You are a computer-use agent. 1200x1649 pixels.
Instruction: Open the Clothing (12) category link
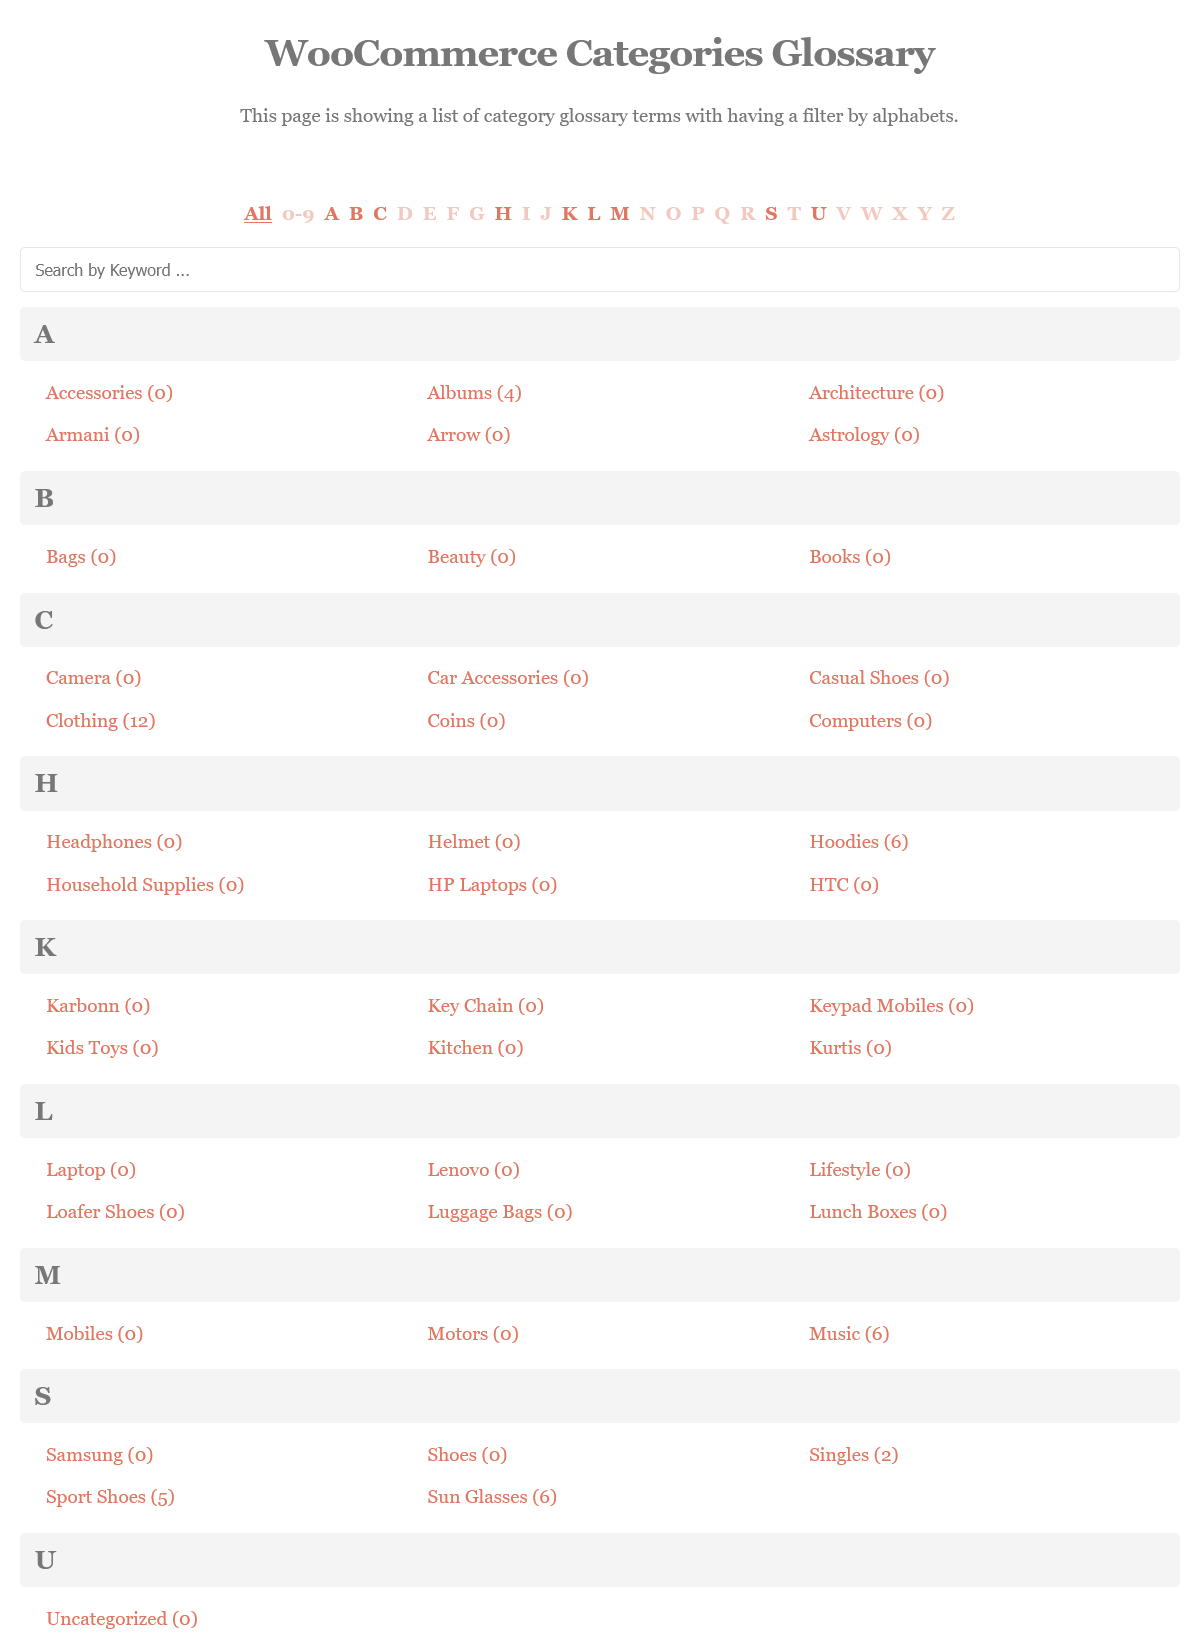tap(100, 721)
